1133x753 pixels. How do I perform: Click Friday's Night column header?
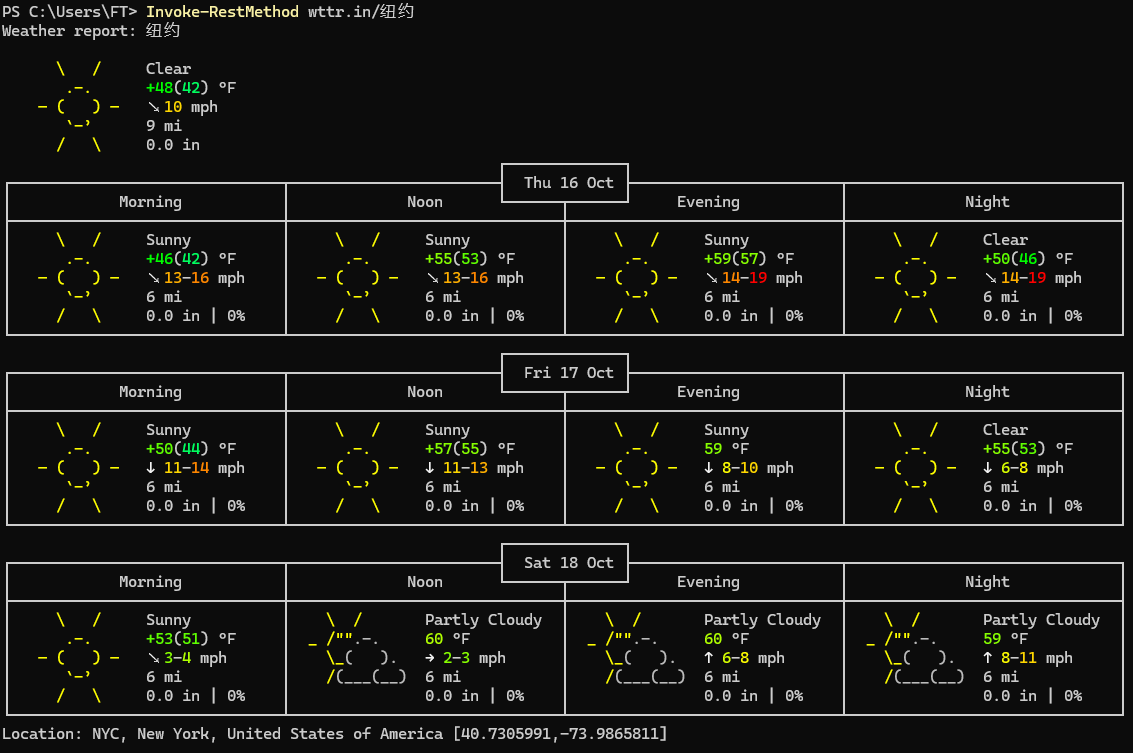[987, 392]
